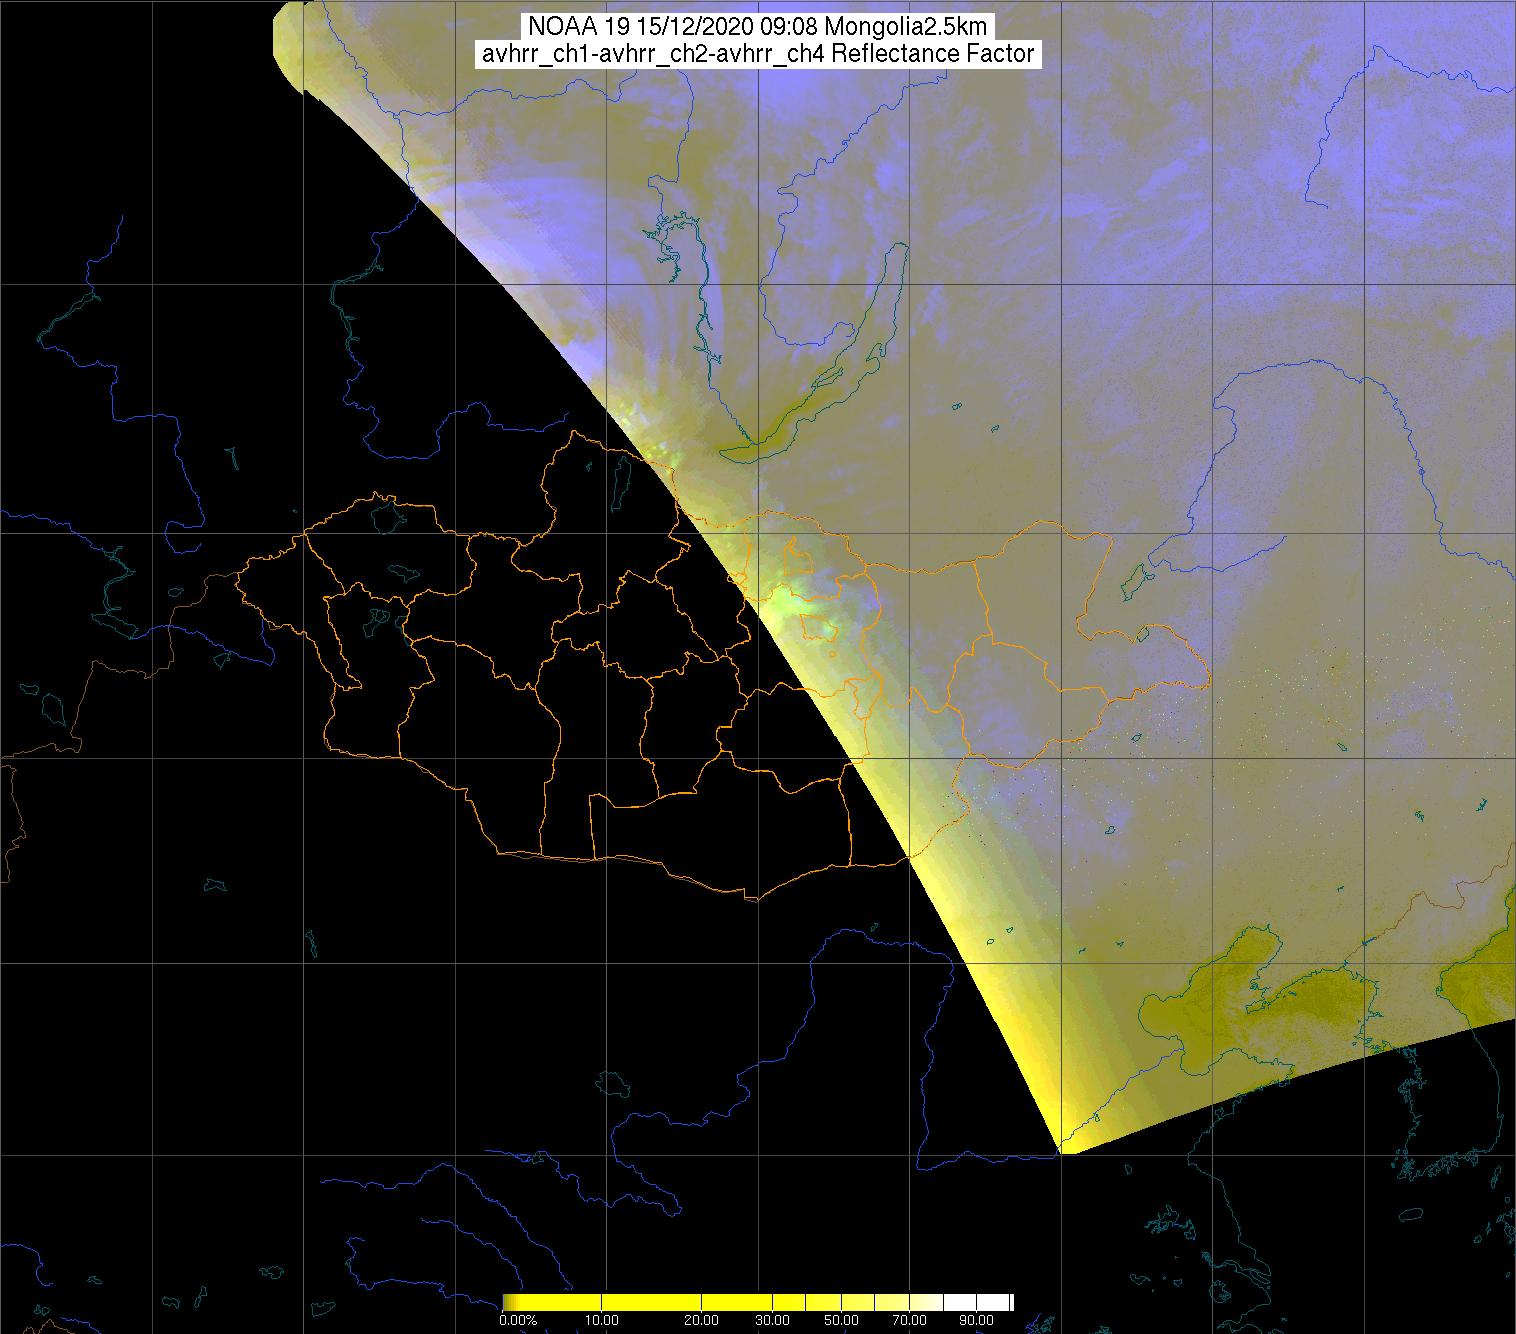Click the '30.00' color scale label
This screenshot has height=1334, width=1516.
(772, 1320)
